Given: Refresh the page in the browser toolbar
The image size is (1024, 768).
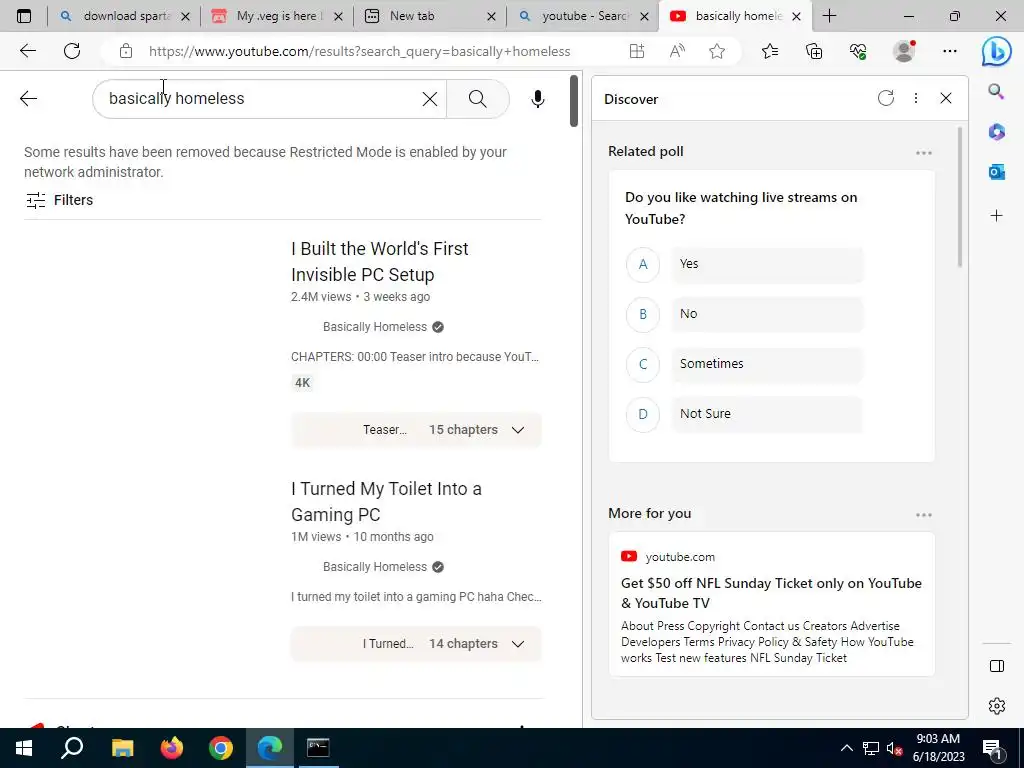Looking at the screenshot, I should (x=72, y=51).
